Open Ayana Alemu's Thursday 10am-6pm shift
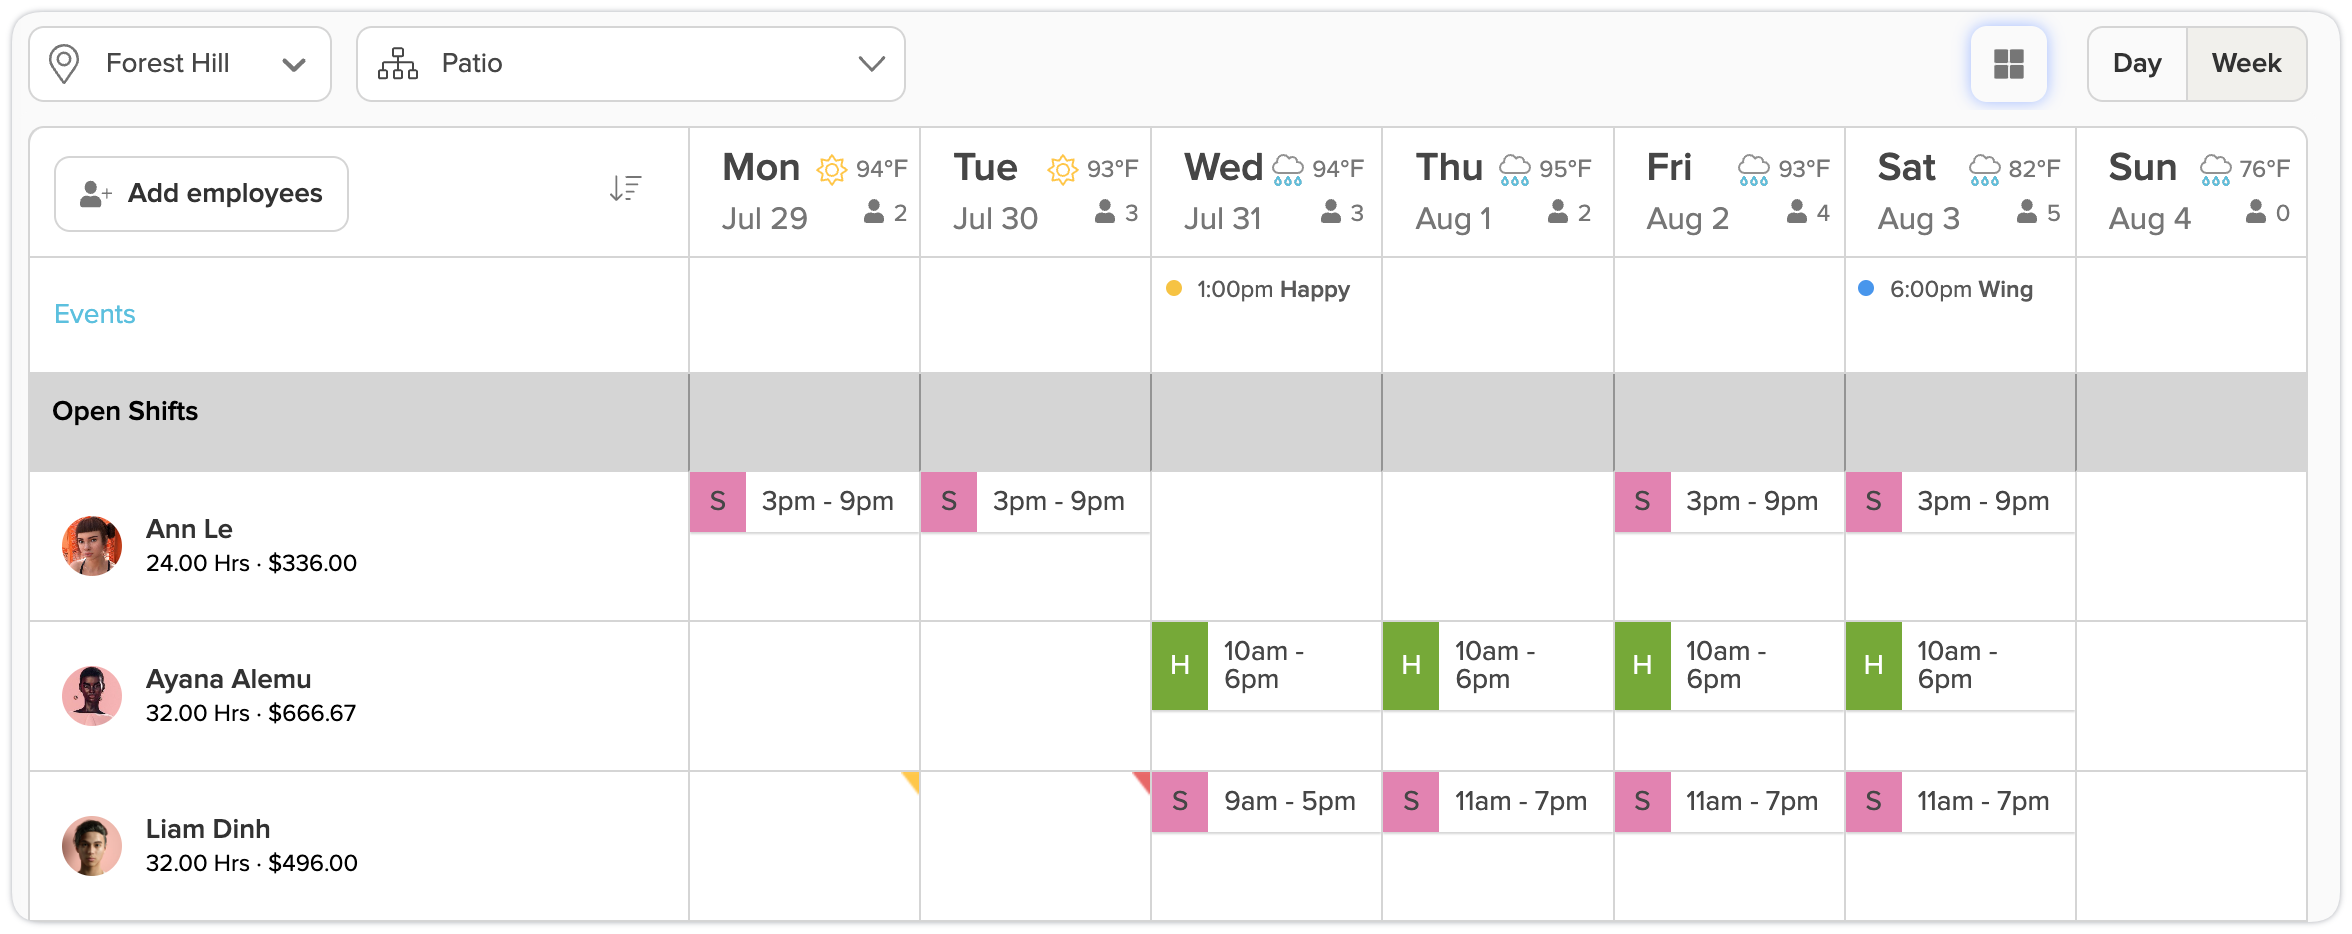 (x=1496, y=665)
